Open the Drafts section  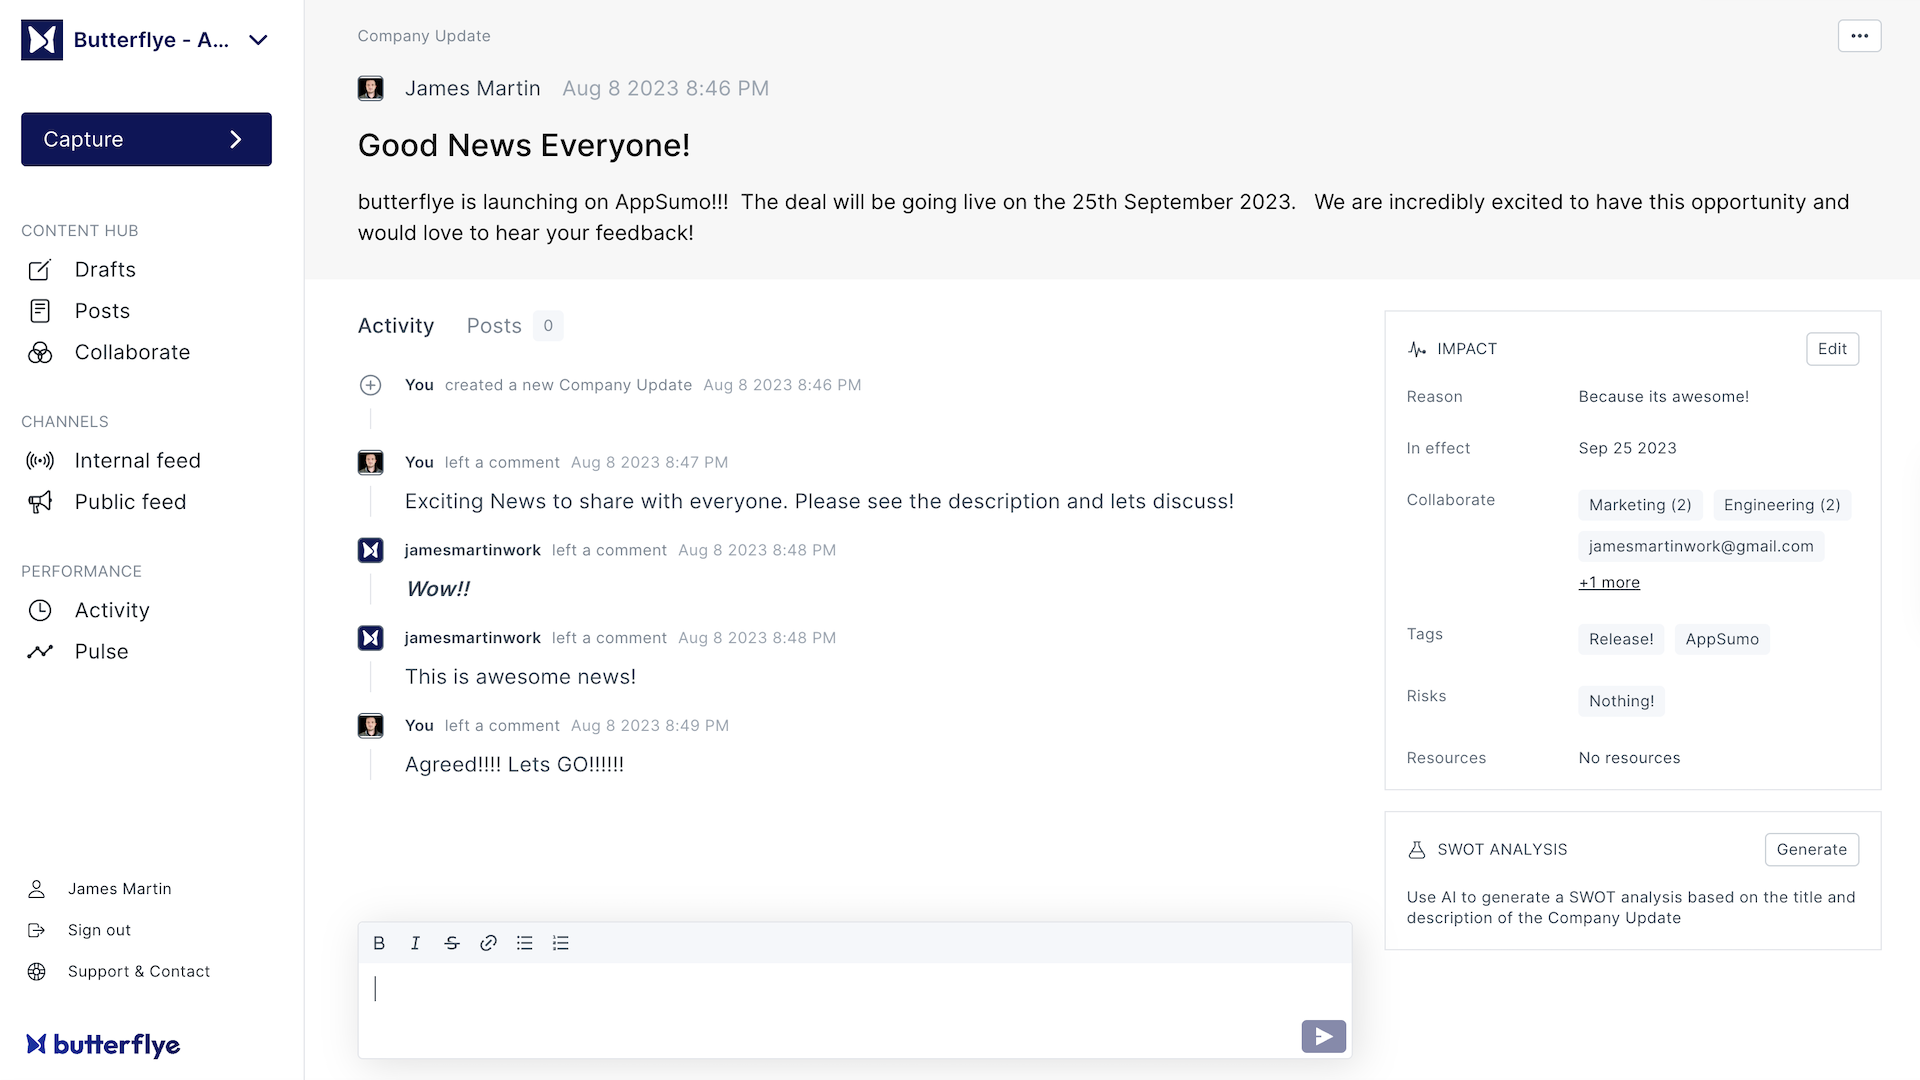[x=105, y=269]
